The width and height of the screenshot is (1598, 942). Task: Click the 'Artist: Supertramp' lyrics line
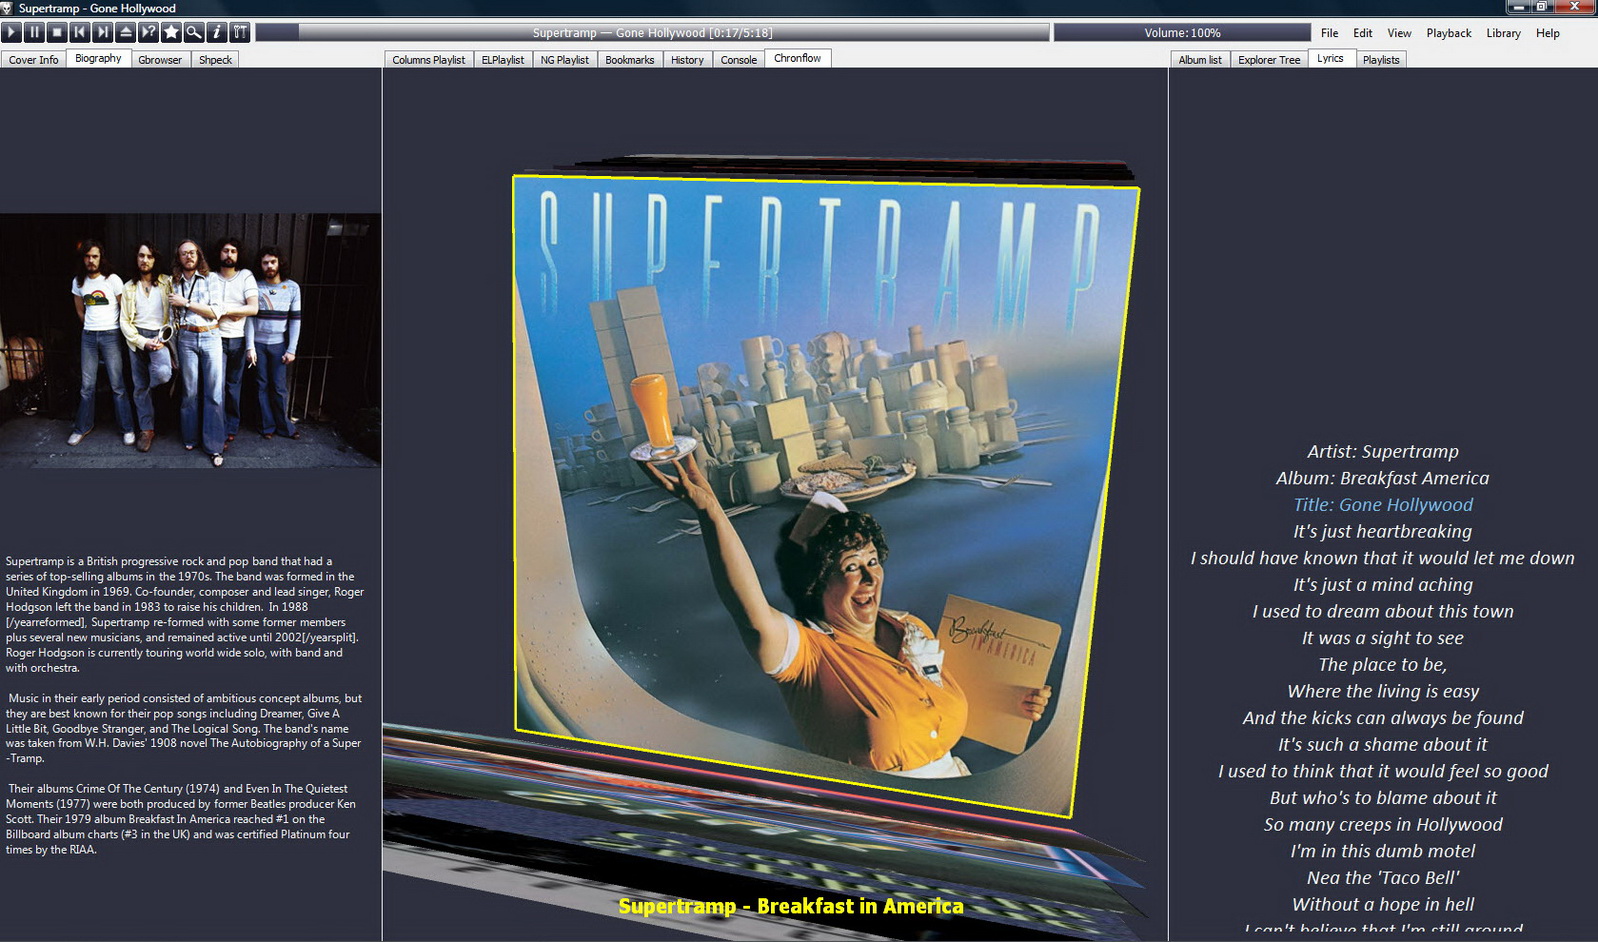click(1383, 451)
